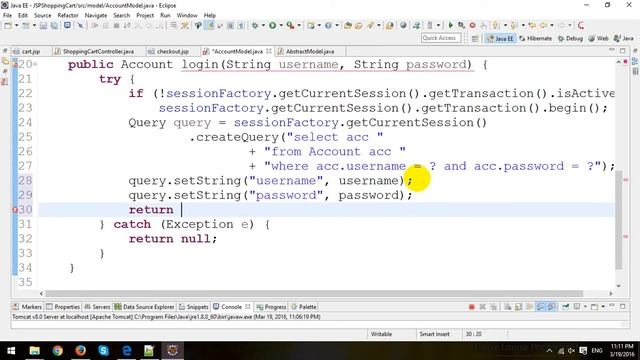
Task: Open the Navigate menu
Action: click(96, 16)
